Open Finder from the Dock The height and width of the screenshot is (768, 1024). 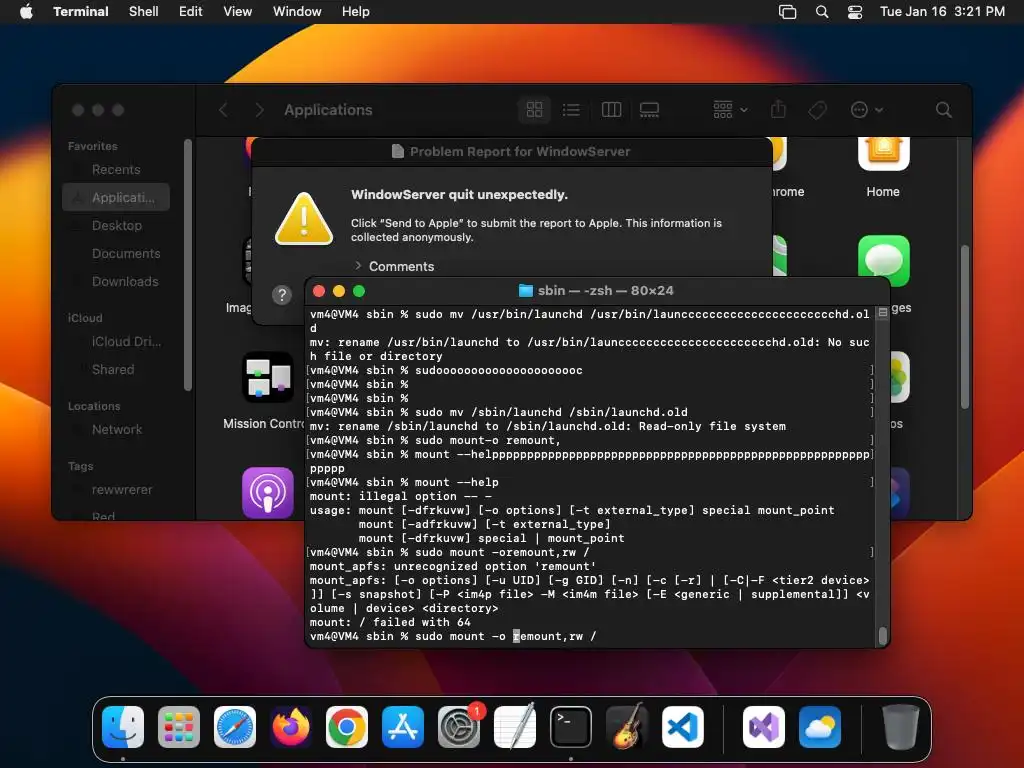tap(123, 727)
